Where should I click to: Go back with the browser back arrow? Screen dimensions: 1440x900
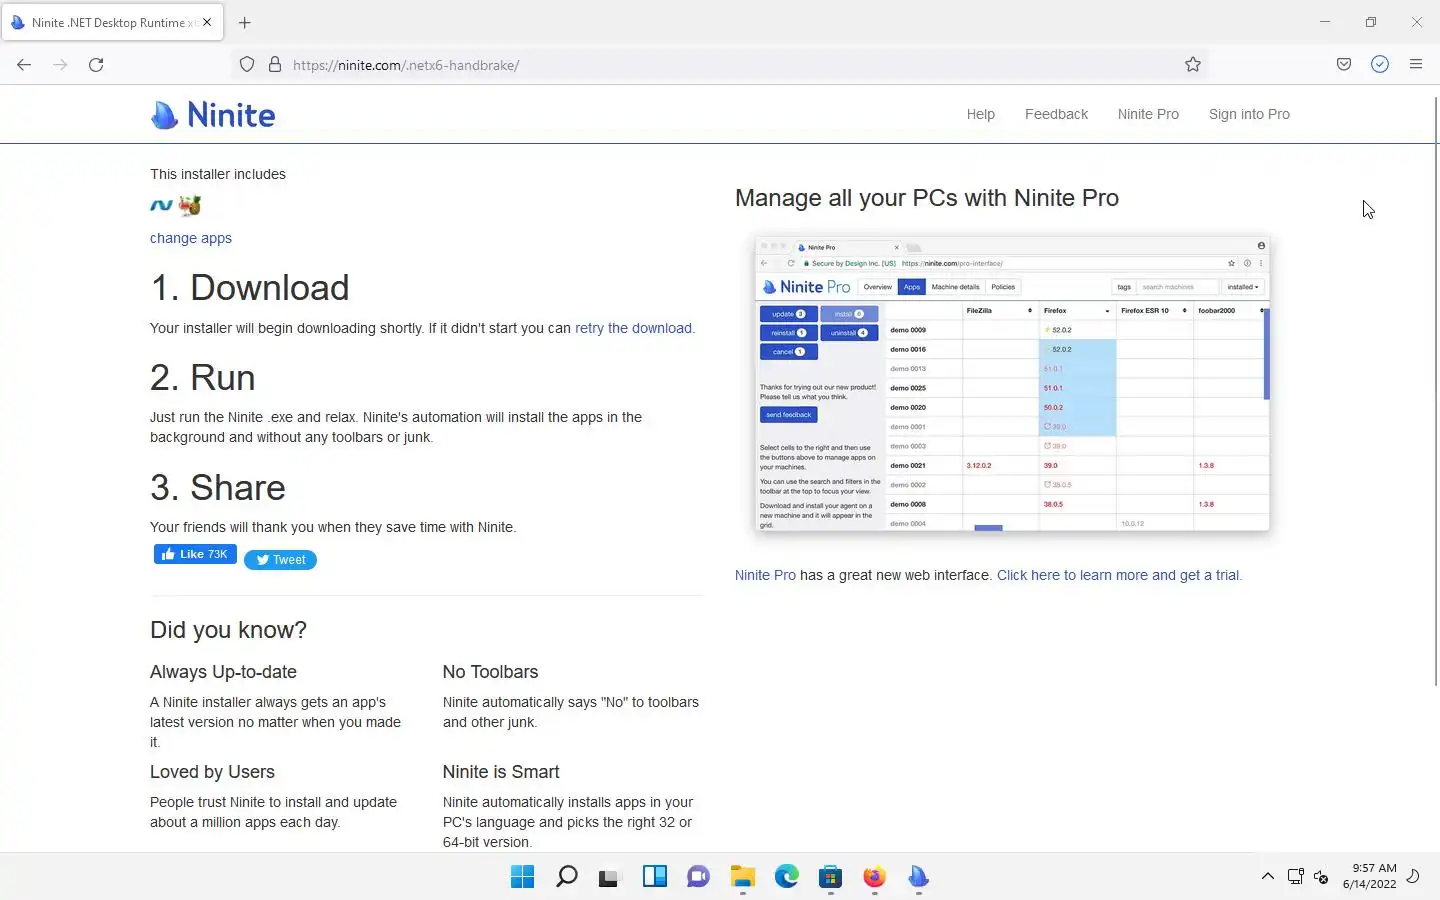click(x=24, y=65)
